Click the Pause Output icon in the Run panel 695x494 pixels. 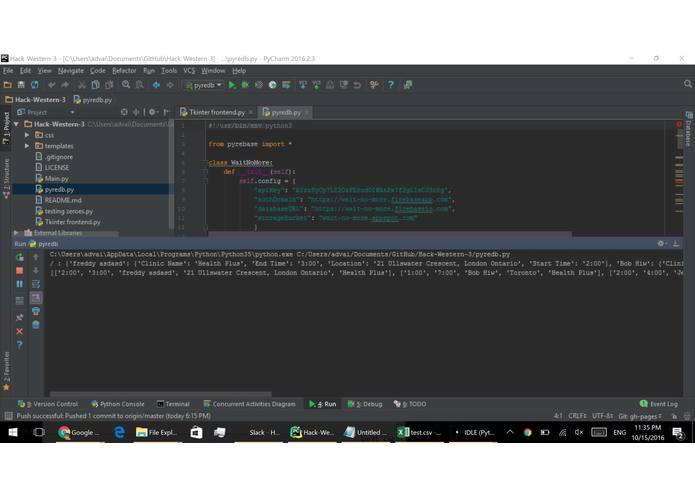[x=20, y=284]
